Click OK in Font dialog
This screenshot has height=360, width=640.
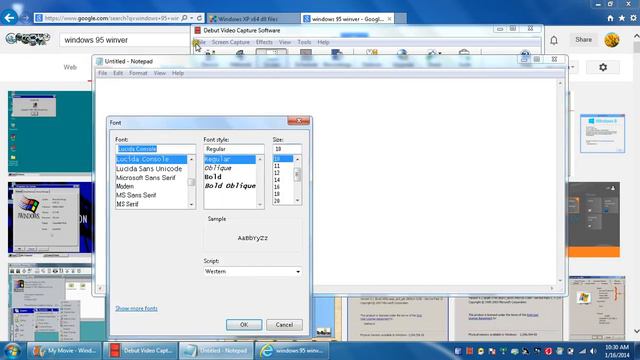coord(244,325)
